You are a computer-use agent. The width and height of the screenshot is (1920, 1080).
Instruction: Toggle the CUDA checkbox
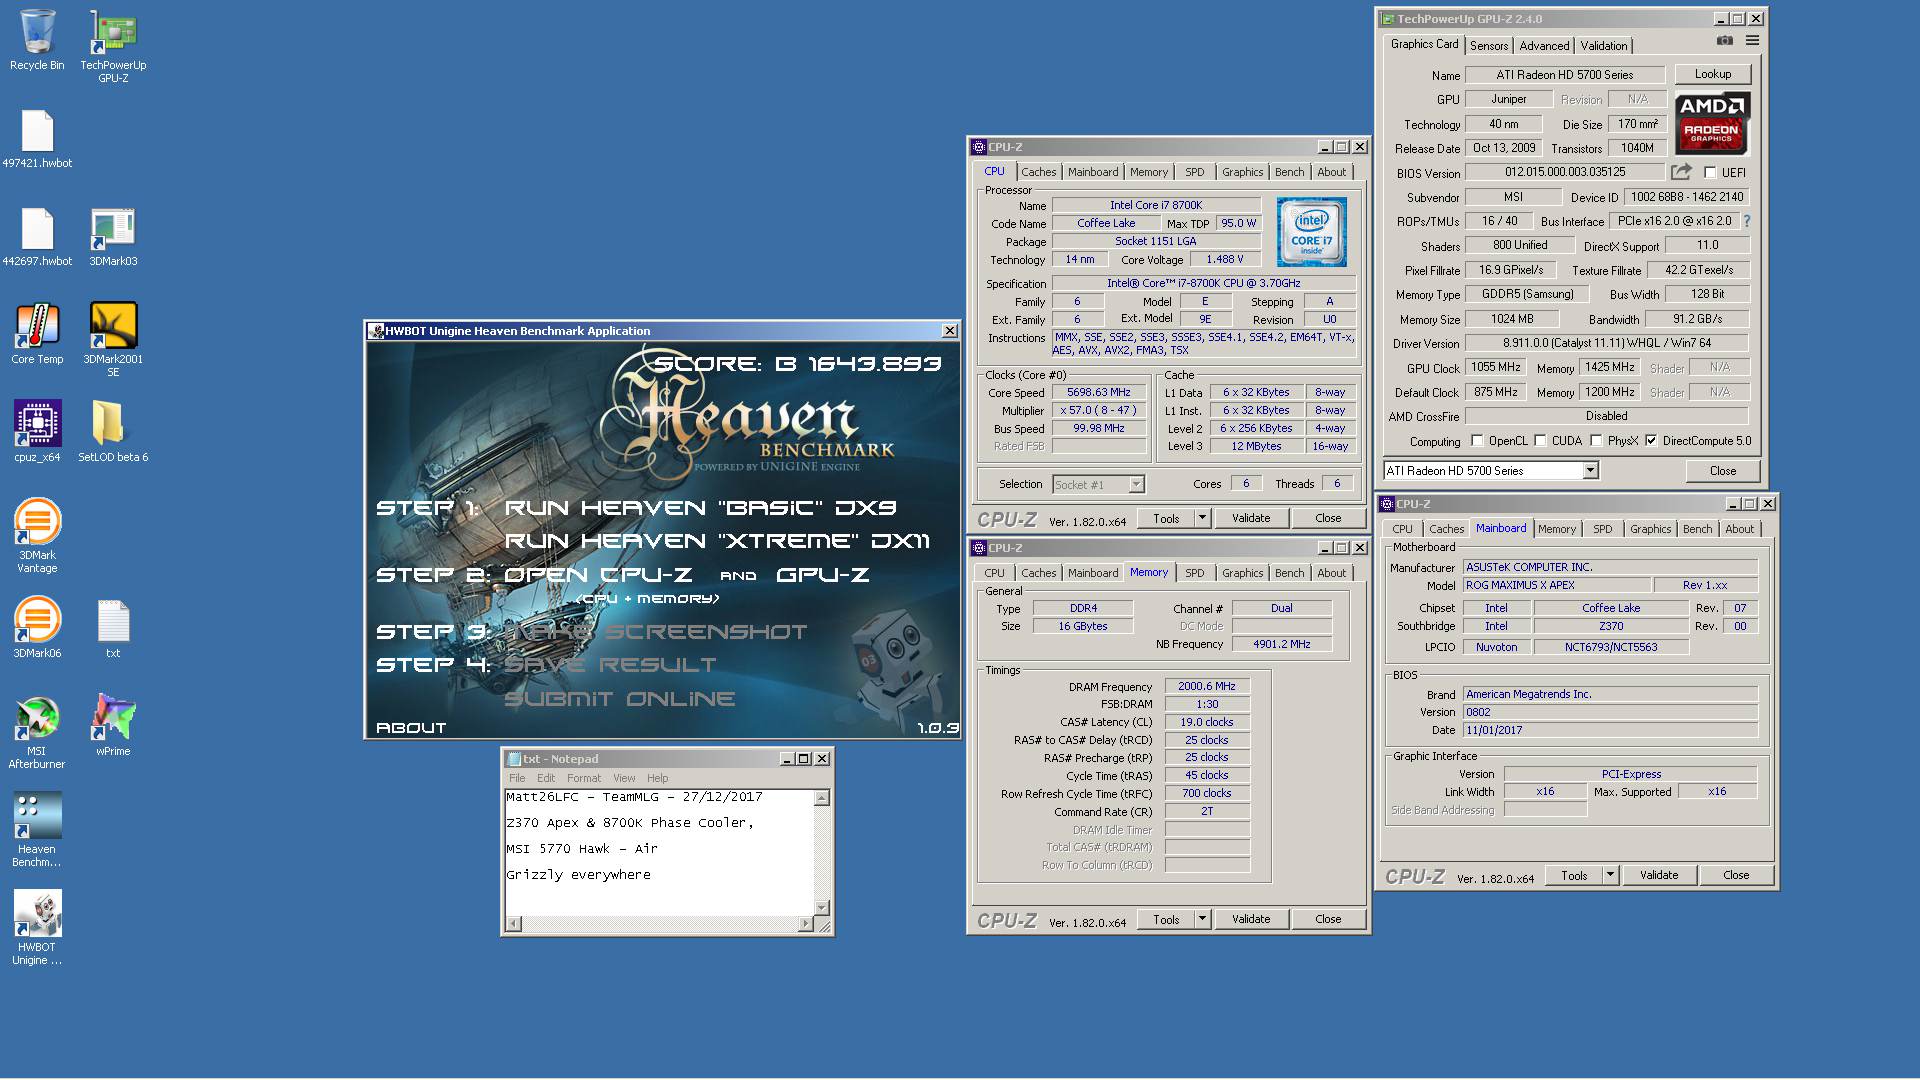1541,441
